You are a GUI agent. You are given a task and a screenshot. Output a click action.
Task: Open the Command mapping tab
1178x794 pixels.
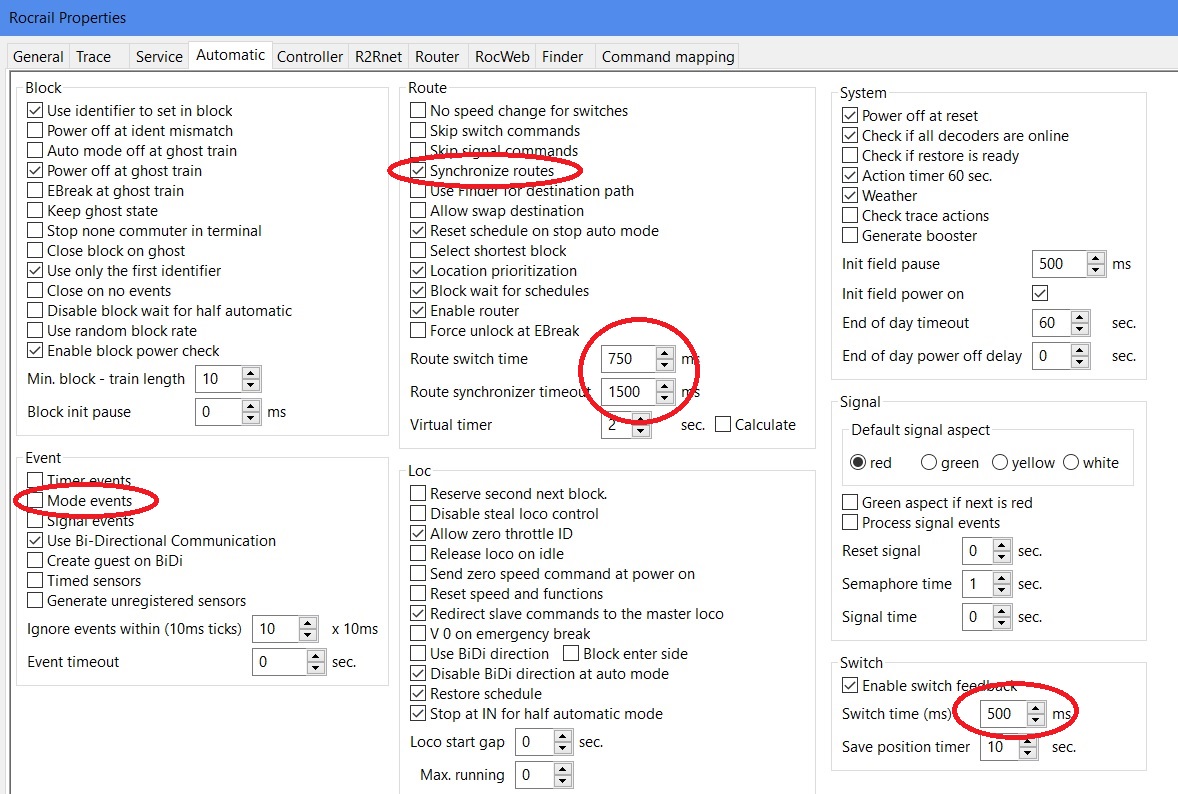point(668,57)
